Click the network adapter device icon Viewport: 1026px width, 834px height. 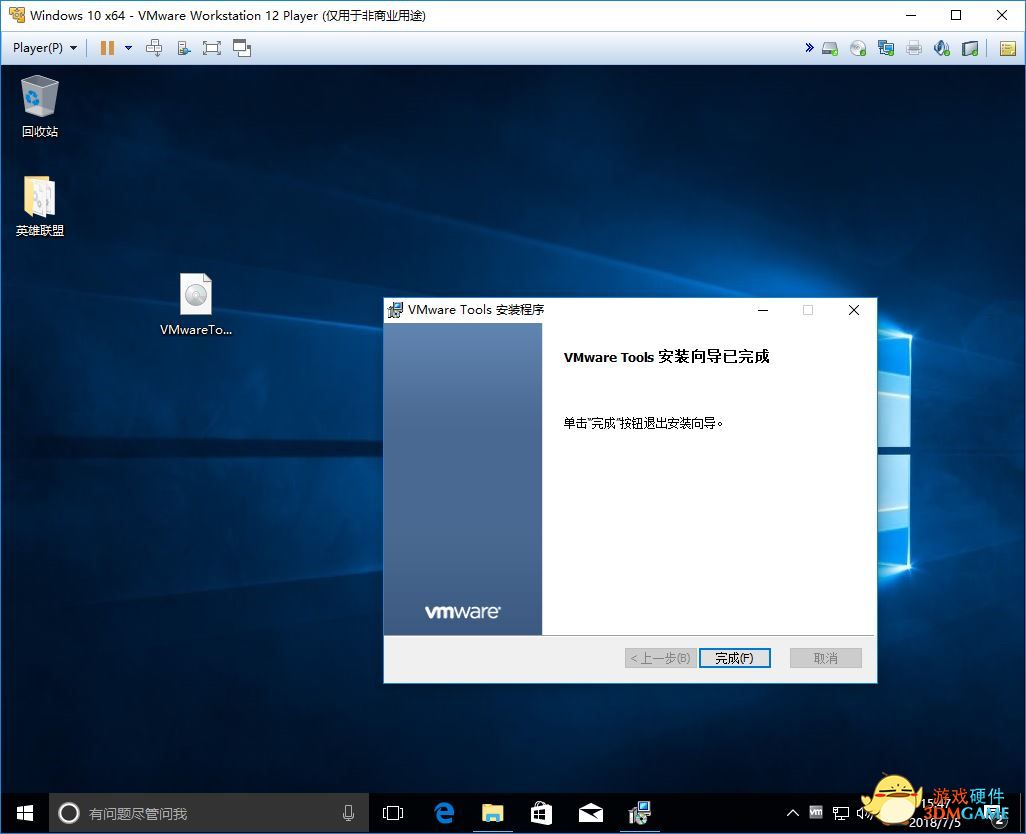click(886, 48)
